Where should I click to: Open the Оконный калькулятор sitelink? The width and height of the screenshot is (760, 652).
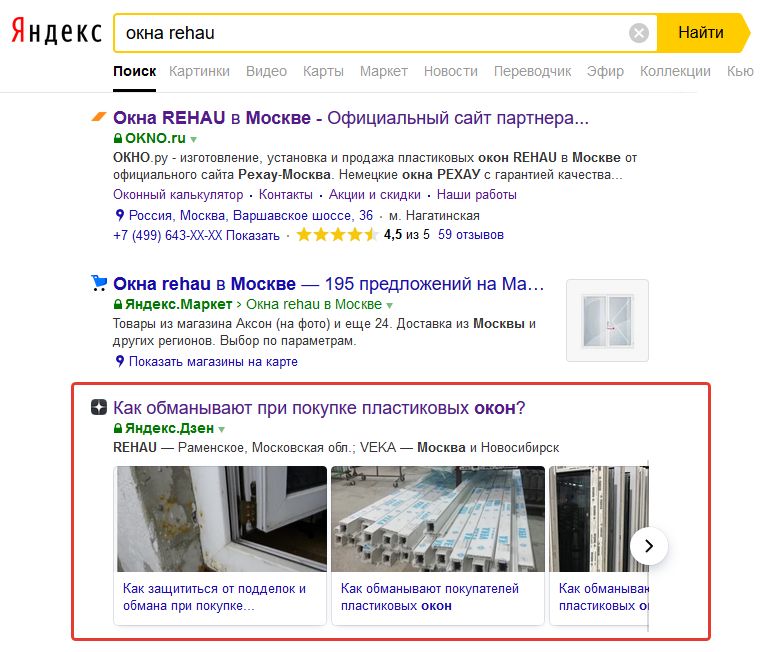coord(178,194)
